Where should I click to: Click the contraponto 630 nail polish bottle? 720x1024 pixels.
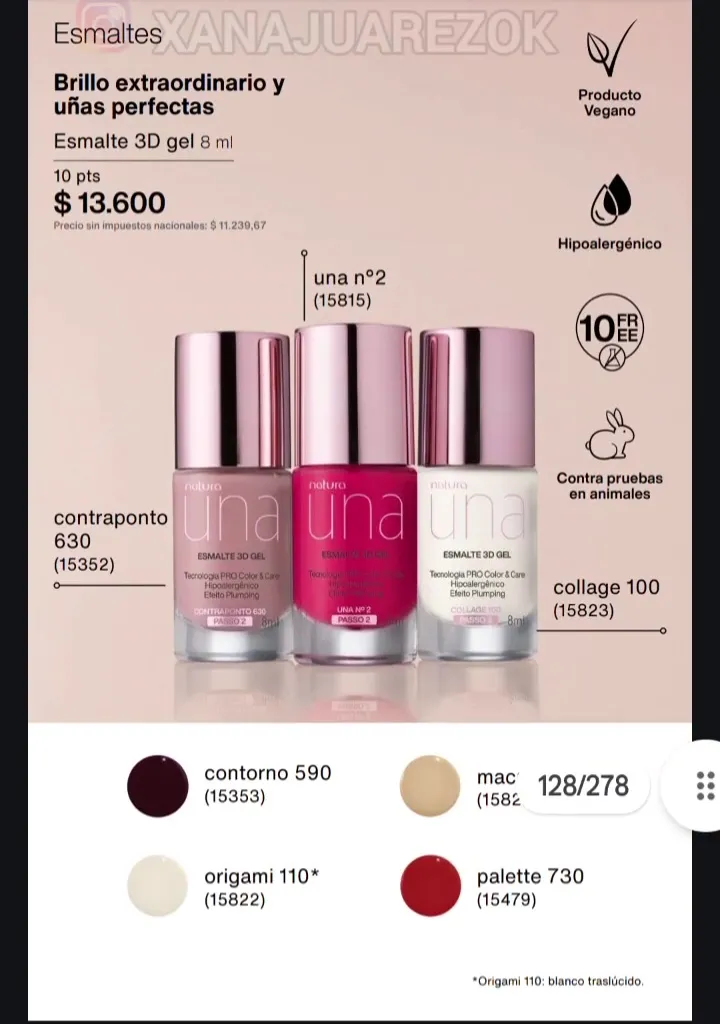[x=232, y=496]
